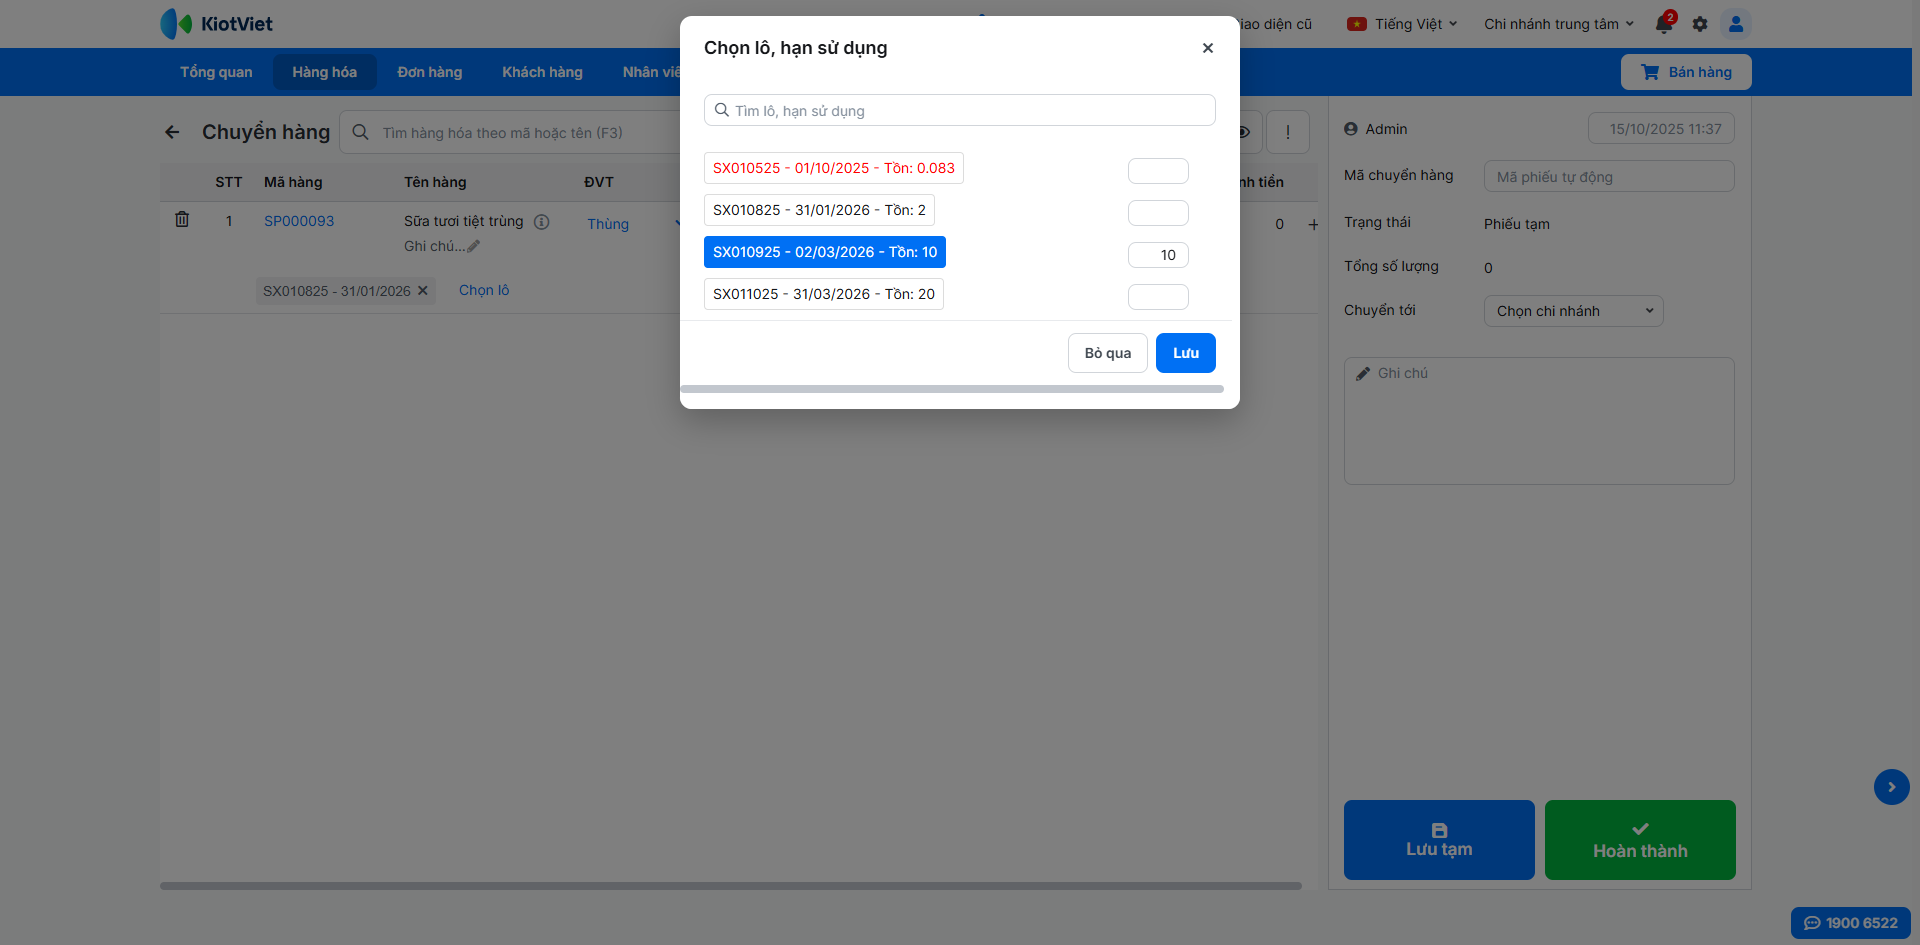Delete row for SP000093
Screen dimensions: 1920x945
coord(182,219)
